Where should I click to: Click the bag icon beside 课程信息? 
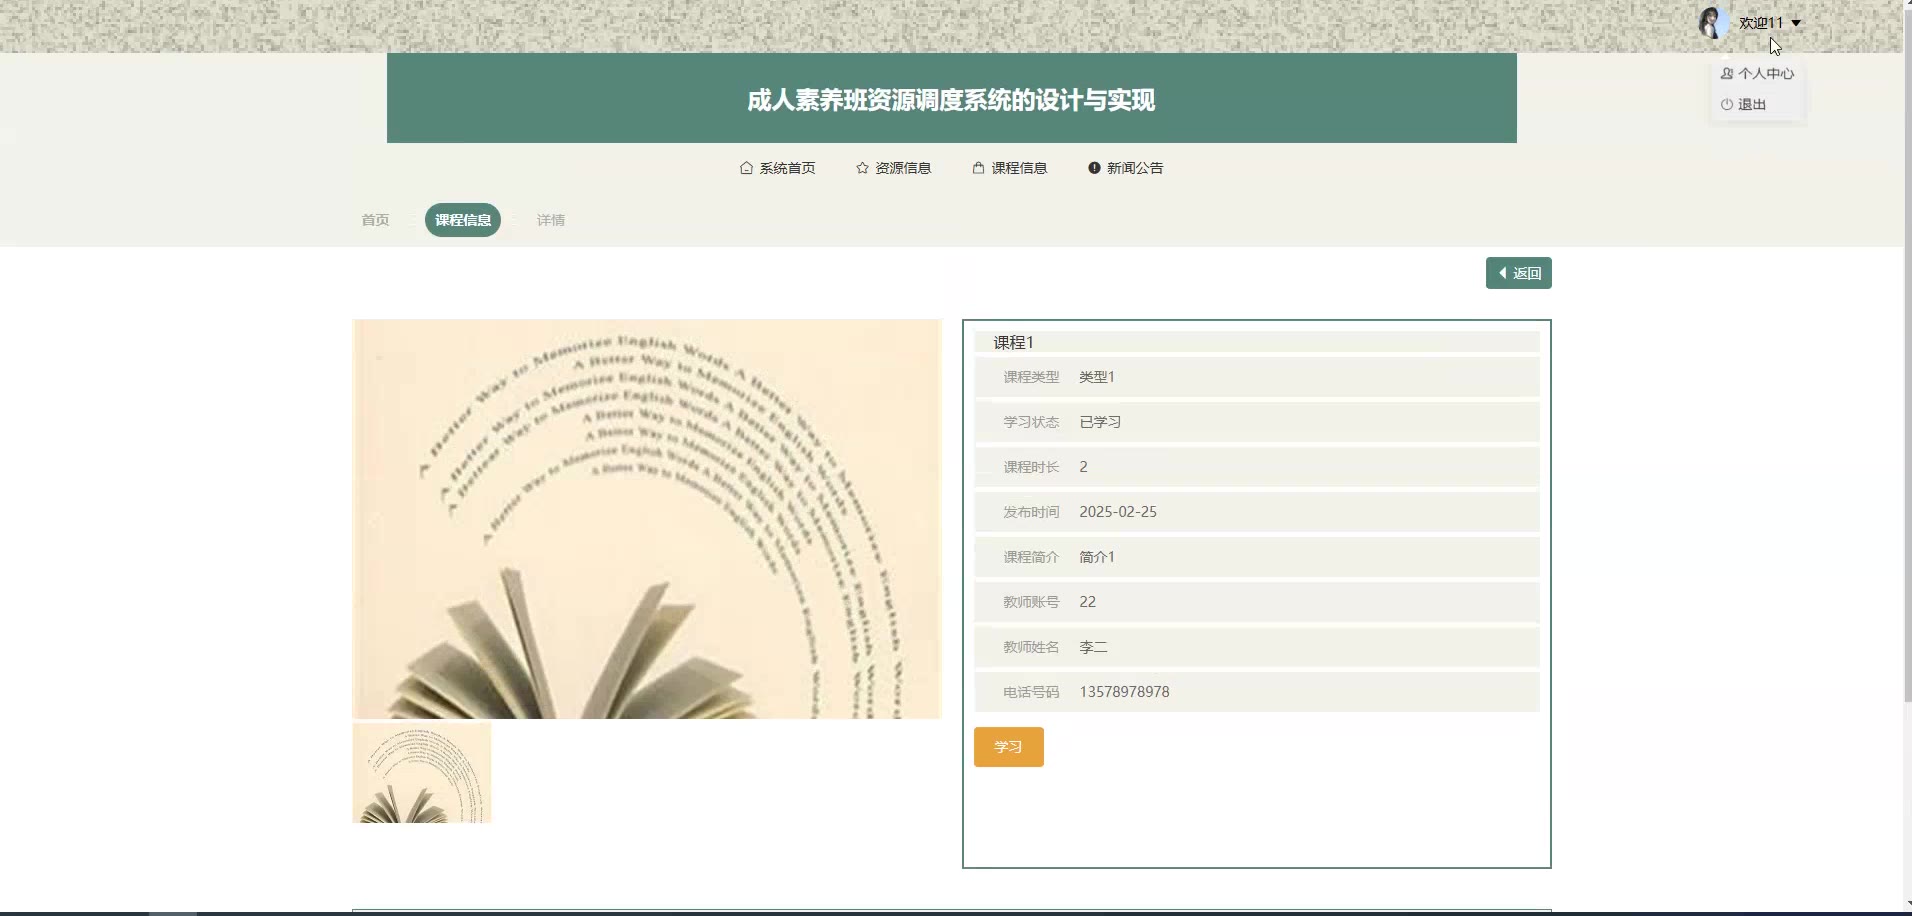pyautogui.click(x=978, y=168)
